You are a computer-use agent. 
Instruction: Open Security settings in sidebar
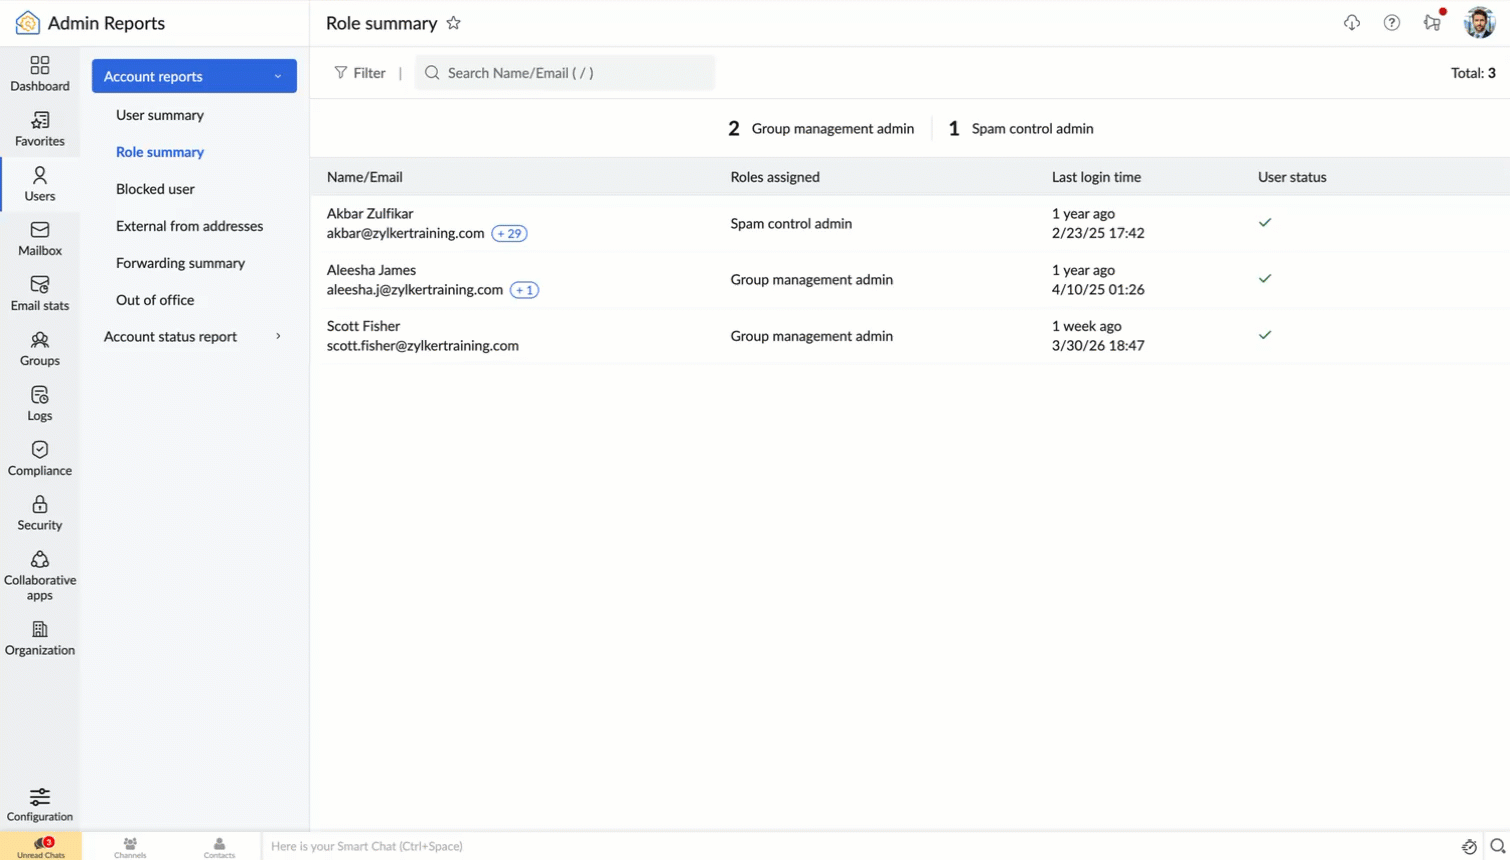click(x=40, y=511)
